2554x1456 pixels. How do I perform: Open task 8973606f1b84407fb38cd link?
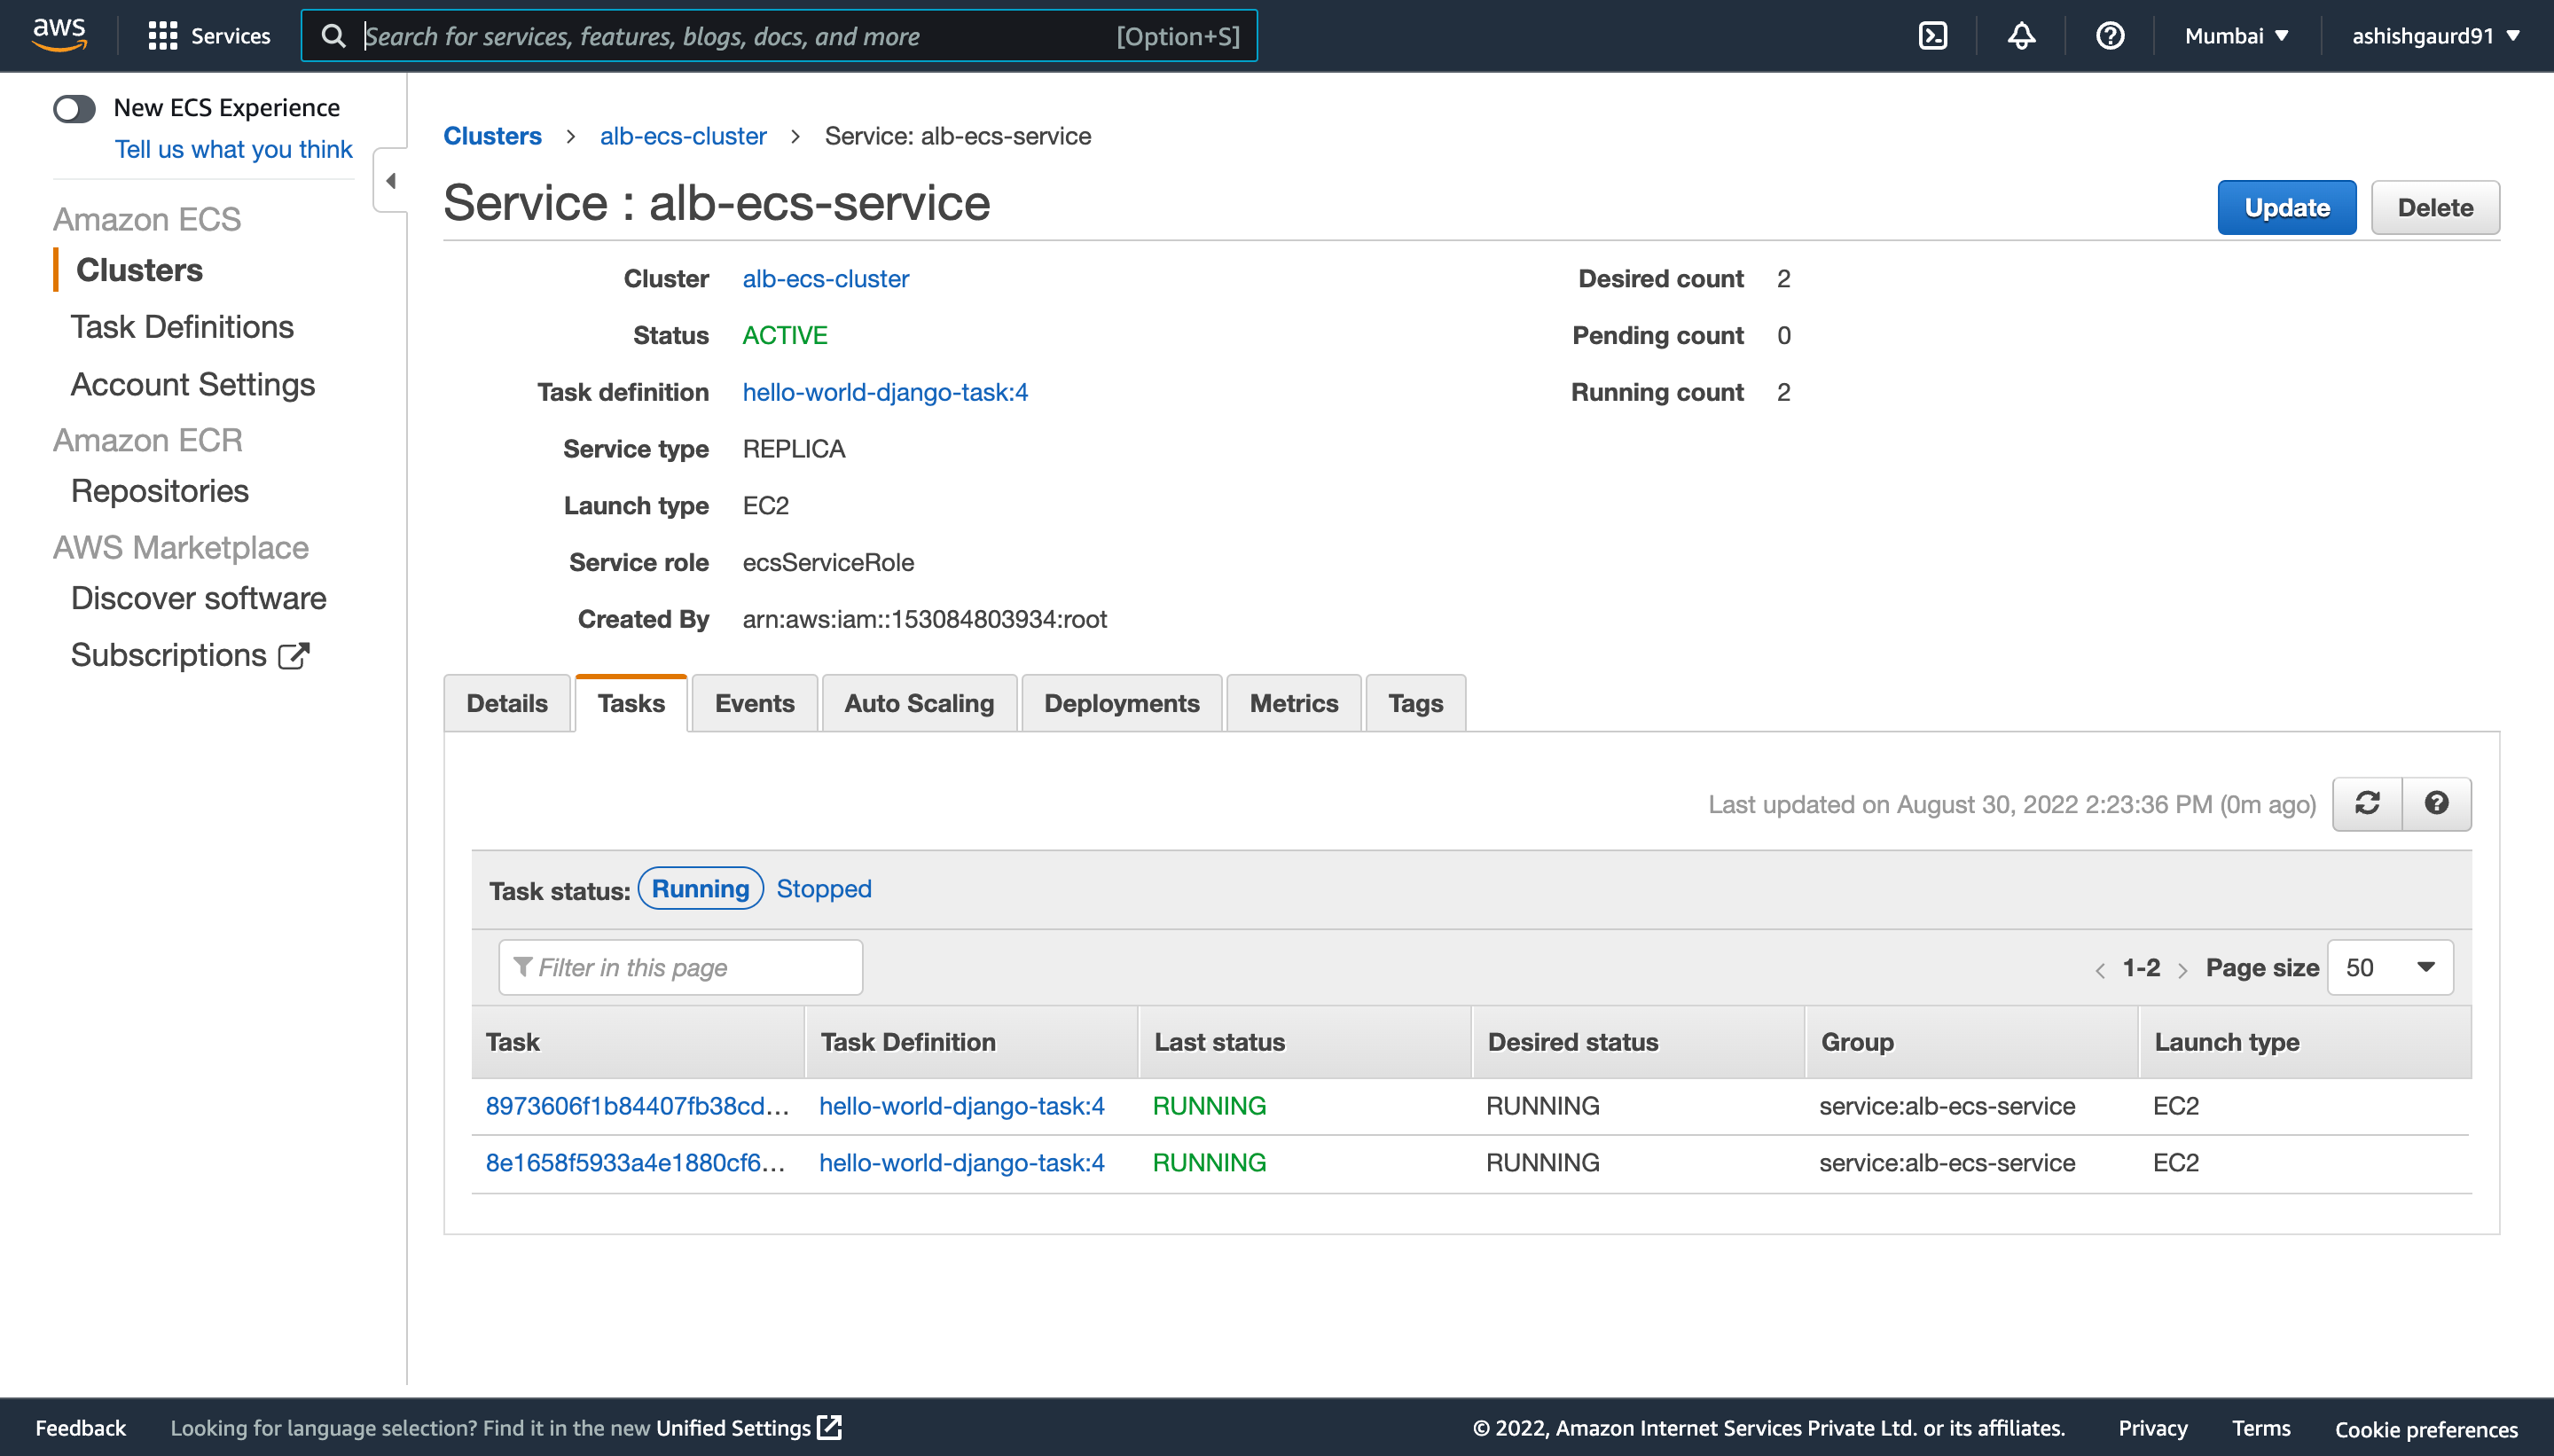(637, 1105)
